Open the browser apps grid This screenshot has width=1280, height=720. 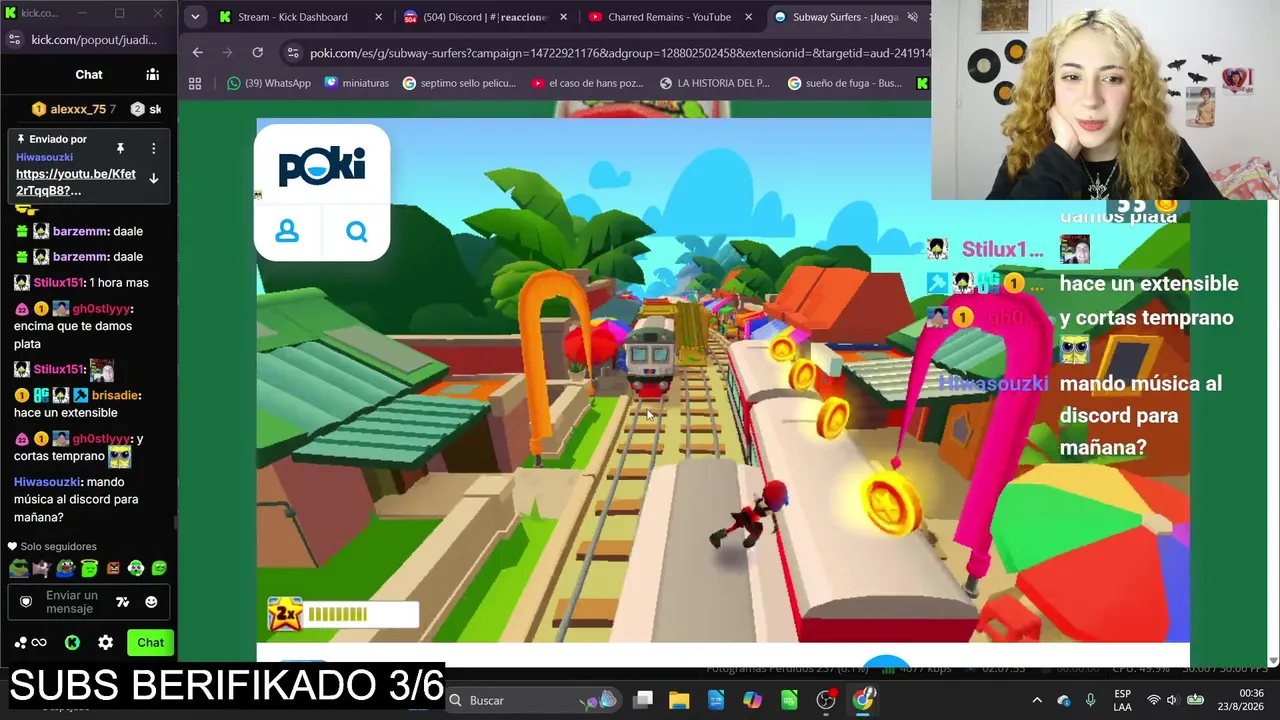click(x=195, y=83)
